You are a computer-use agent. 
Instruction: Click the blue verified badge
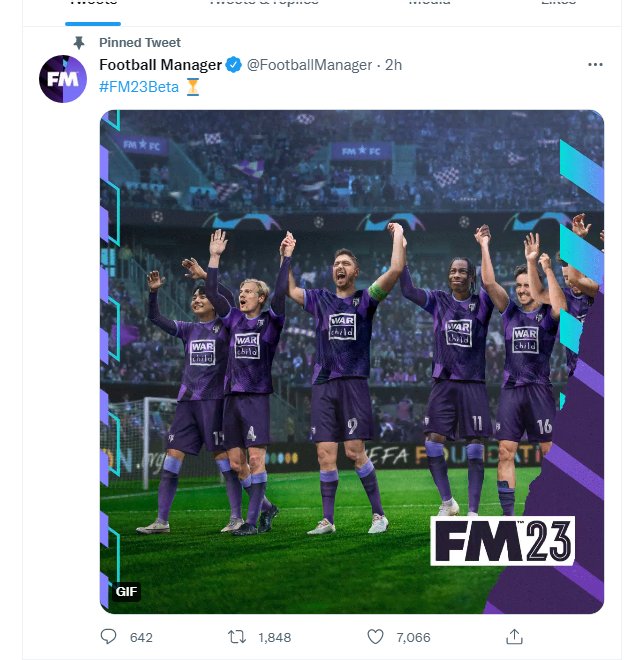233,65
